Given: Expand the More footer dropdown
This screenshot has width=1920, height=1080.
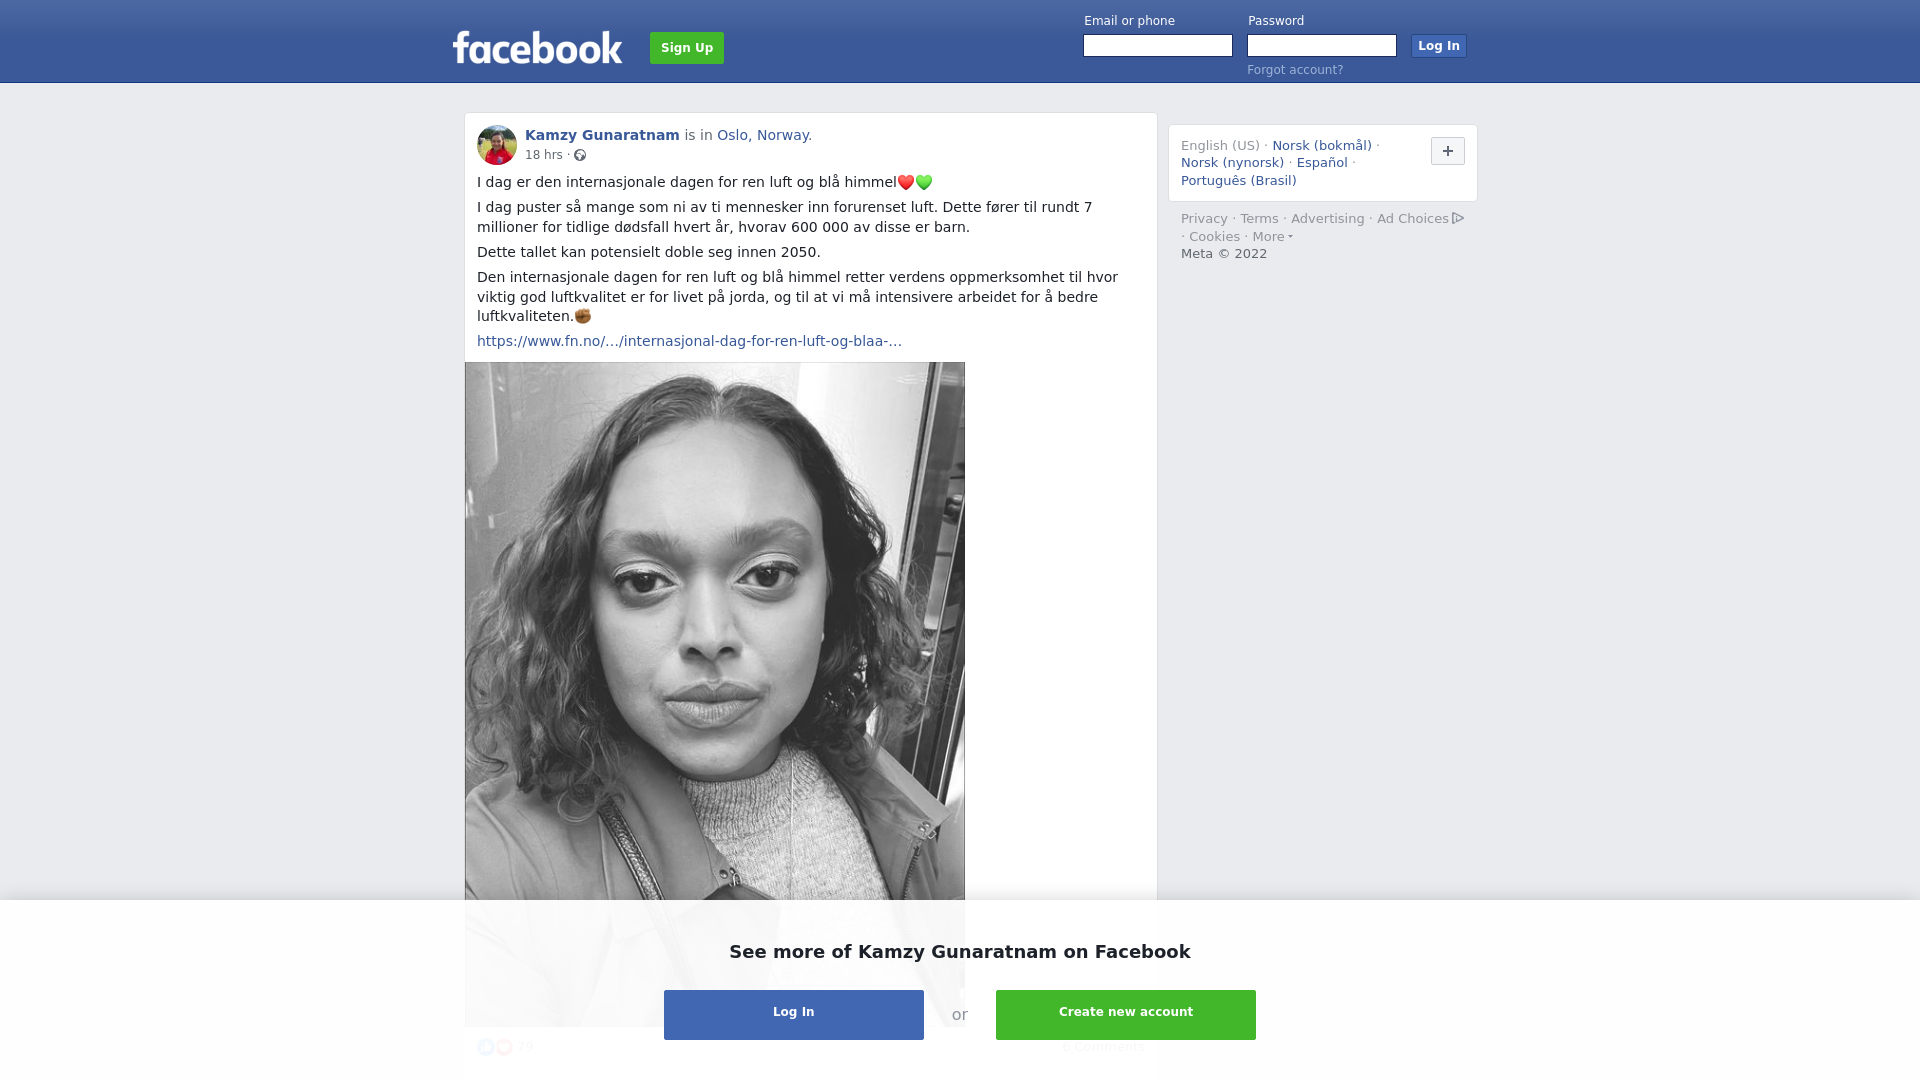Looking at the screenshot, I should click(x=1272, y=237).
